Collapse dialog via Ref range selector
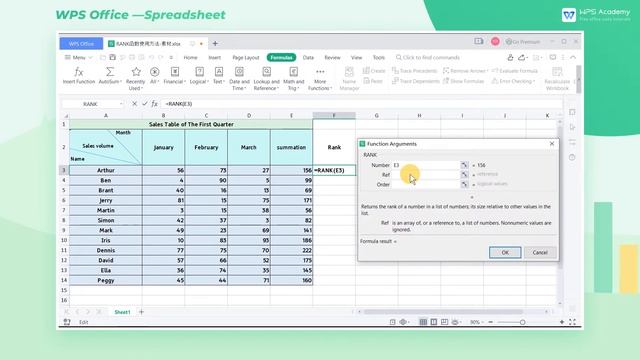 click(464, 175)
